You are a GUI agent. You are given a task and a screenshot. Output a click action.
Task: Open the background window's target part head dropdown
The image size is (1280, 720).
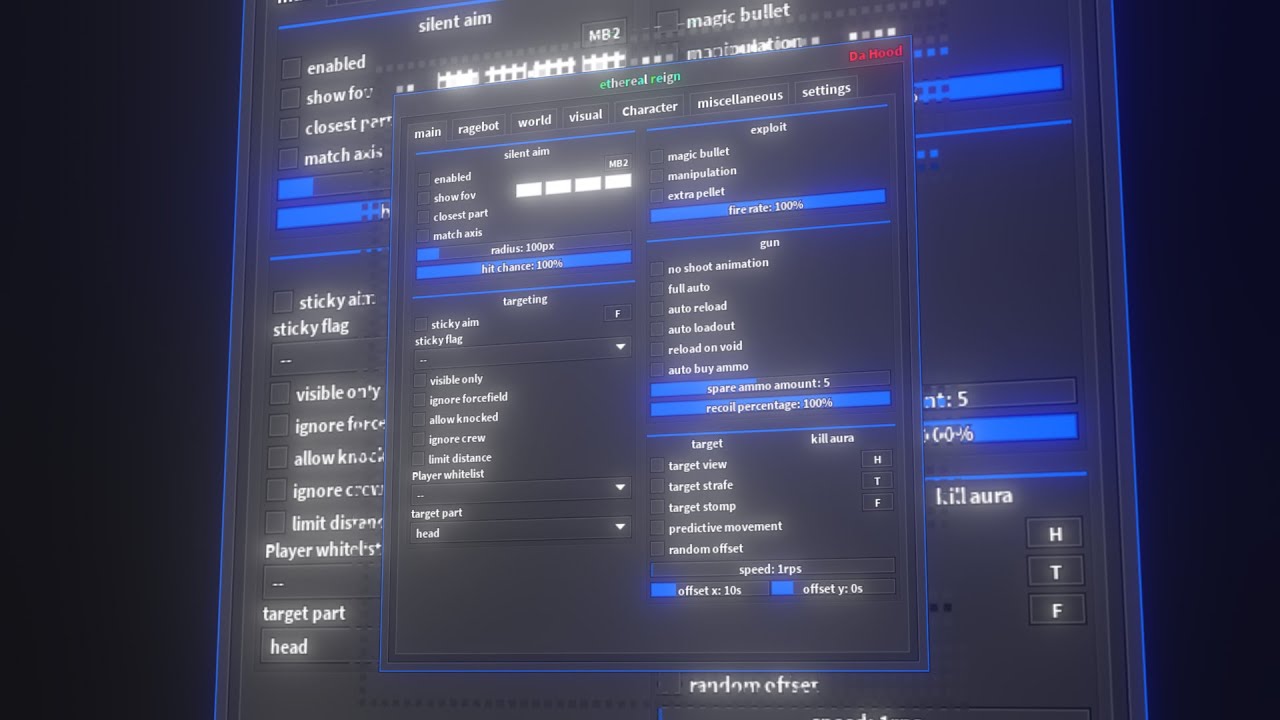[318, 646]
